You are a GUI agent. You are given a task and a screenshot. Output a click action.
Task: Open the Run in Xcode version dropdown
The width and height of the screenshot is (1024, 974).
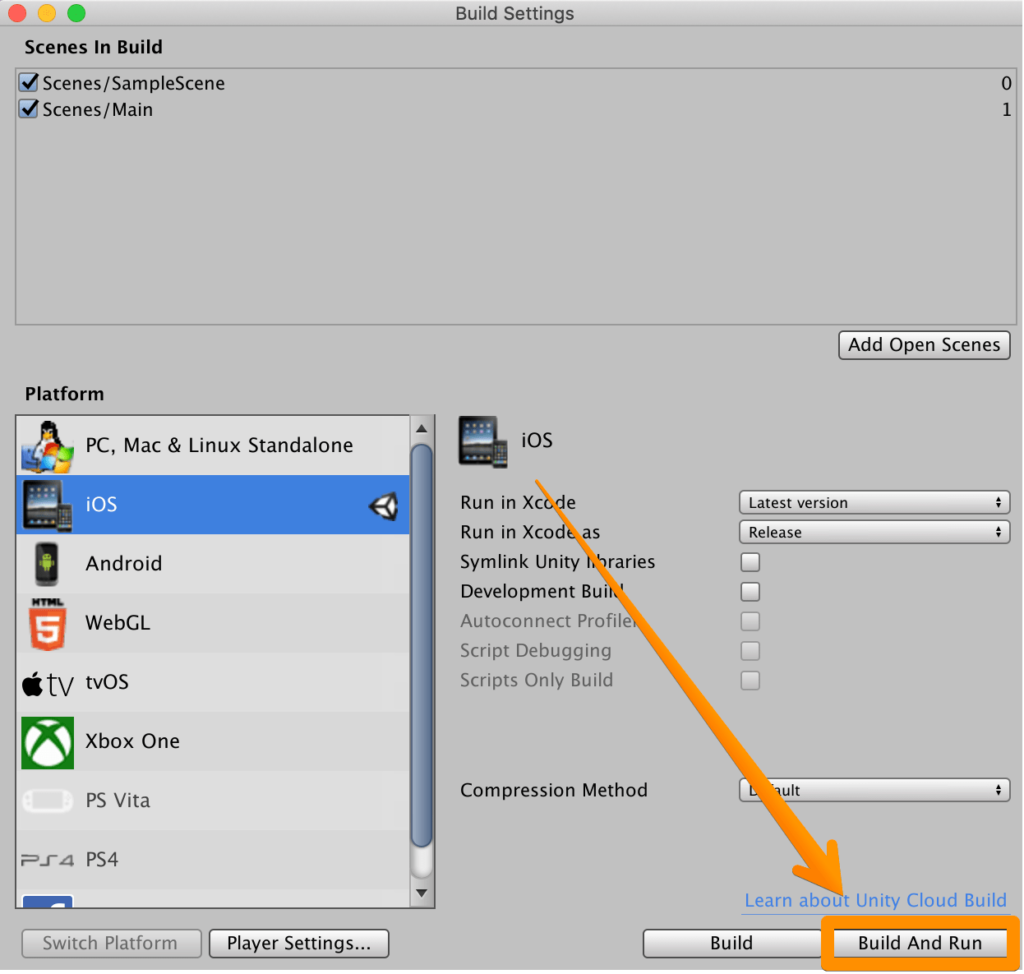(874, 502)
